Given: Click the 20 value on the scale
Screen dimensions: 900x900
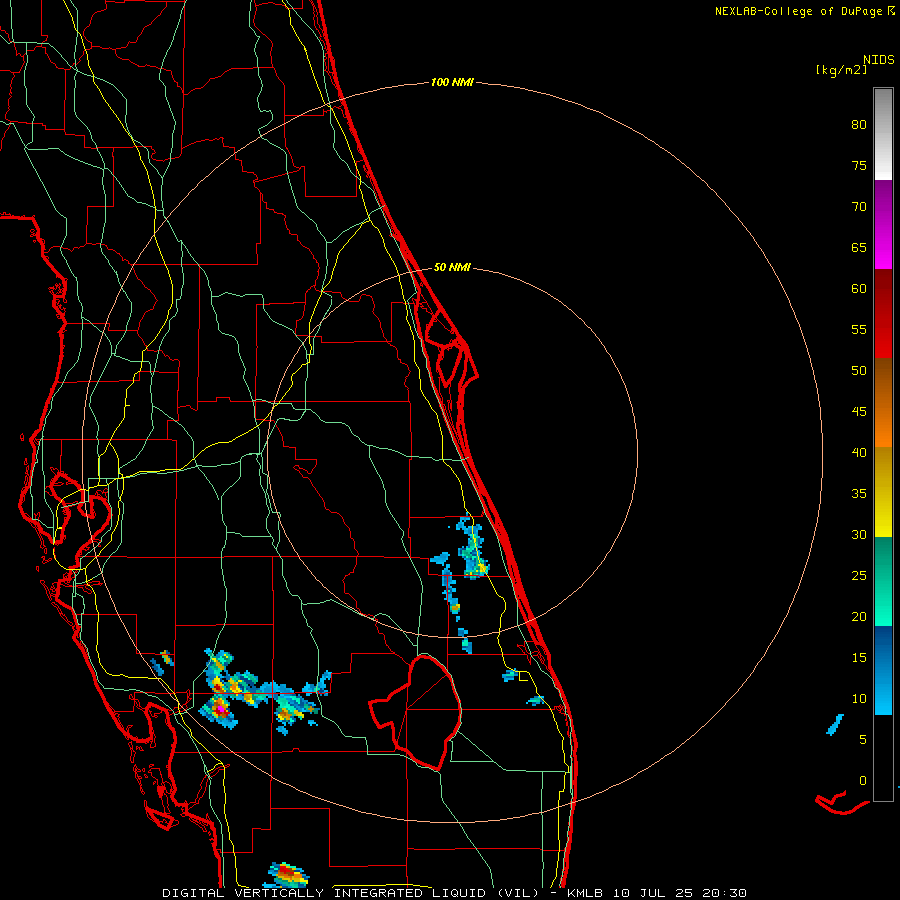Looking at the screenshot, I should (x=859, y=616).
